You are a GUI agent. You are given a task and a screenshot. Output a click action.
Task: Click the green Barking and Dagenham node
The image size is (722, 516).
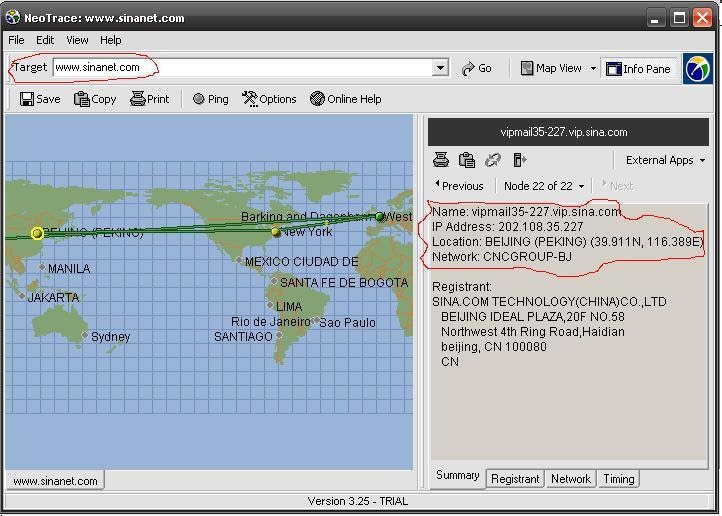click(x=379, y=216)
